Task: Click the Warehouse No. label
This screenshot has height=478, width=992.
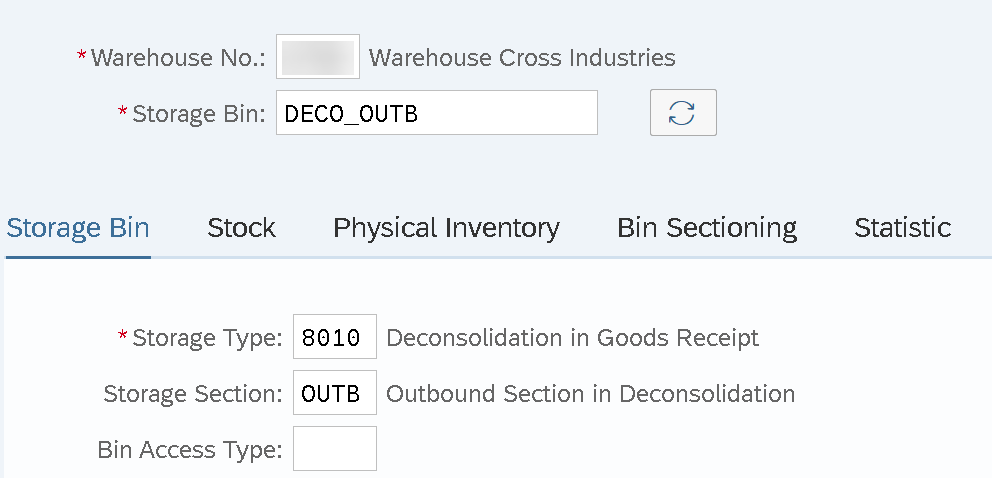Action: click(178, 58)
